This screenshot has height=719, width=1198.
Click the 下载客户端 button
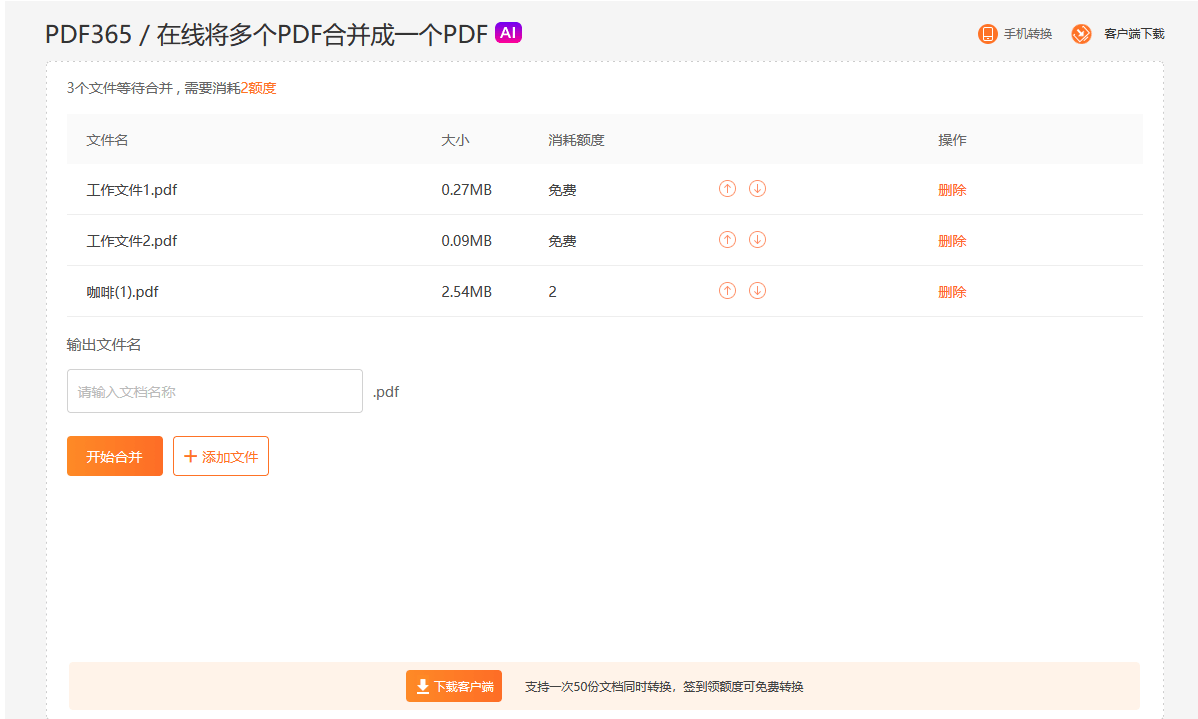pyautogui.click(x=454, y=686)
